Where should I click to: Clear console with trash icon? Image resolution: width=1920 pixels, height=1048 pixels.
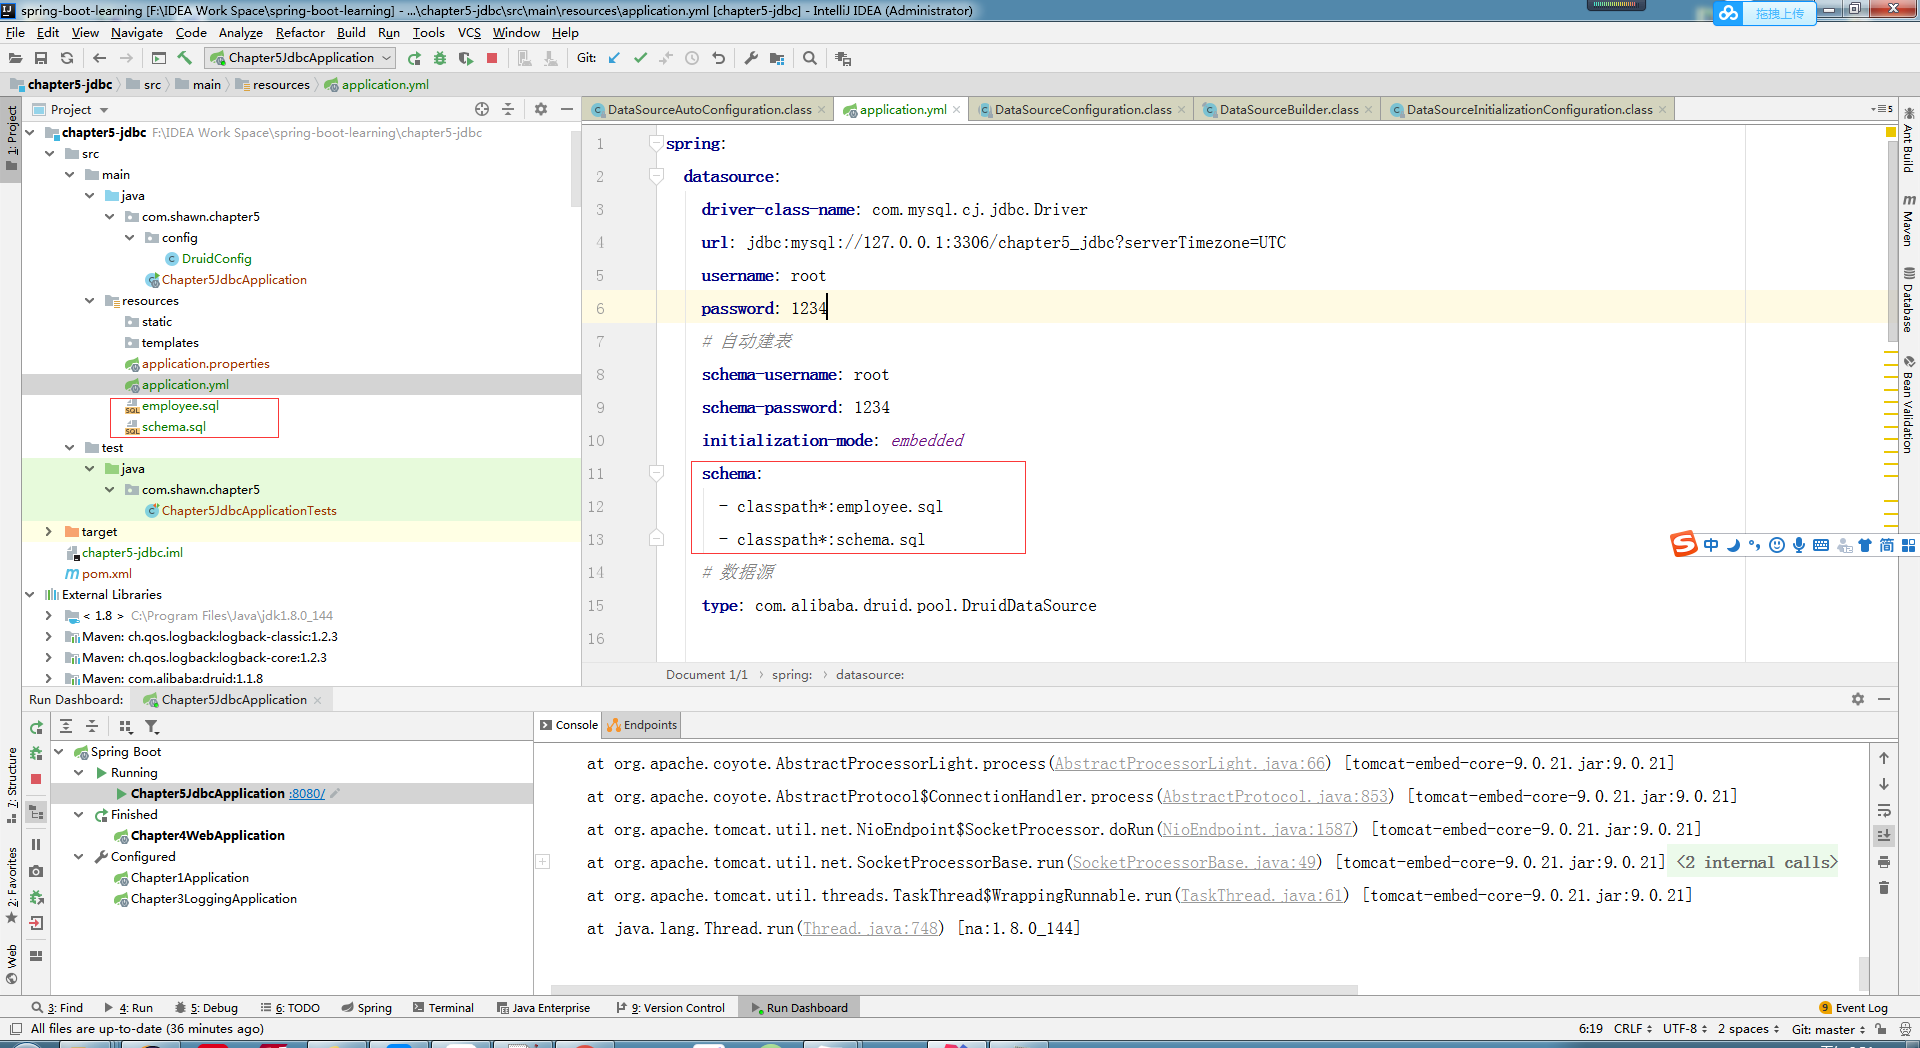[x=1884, y=888]
